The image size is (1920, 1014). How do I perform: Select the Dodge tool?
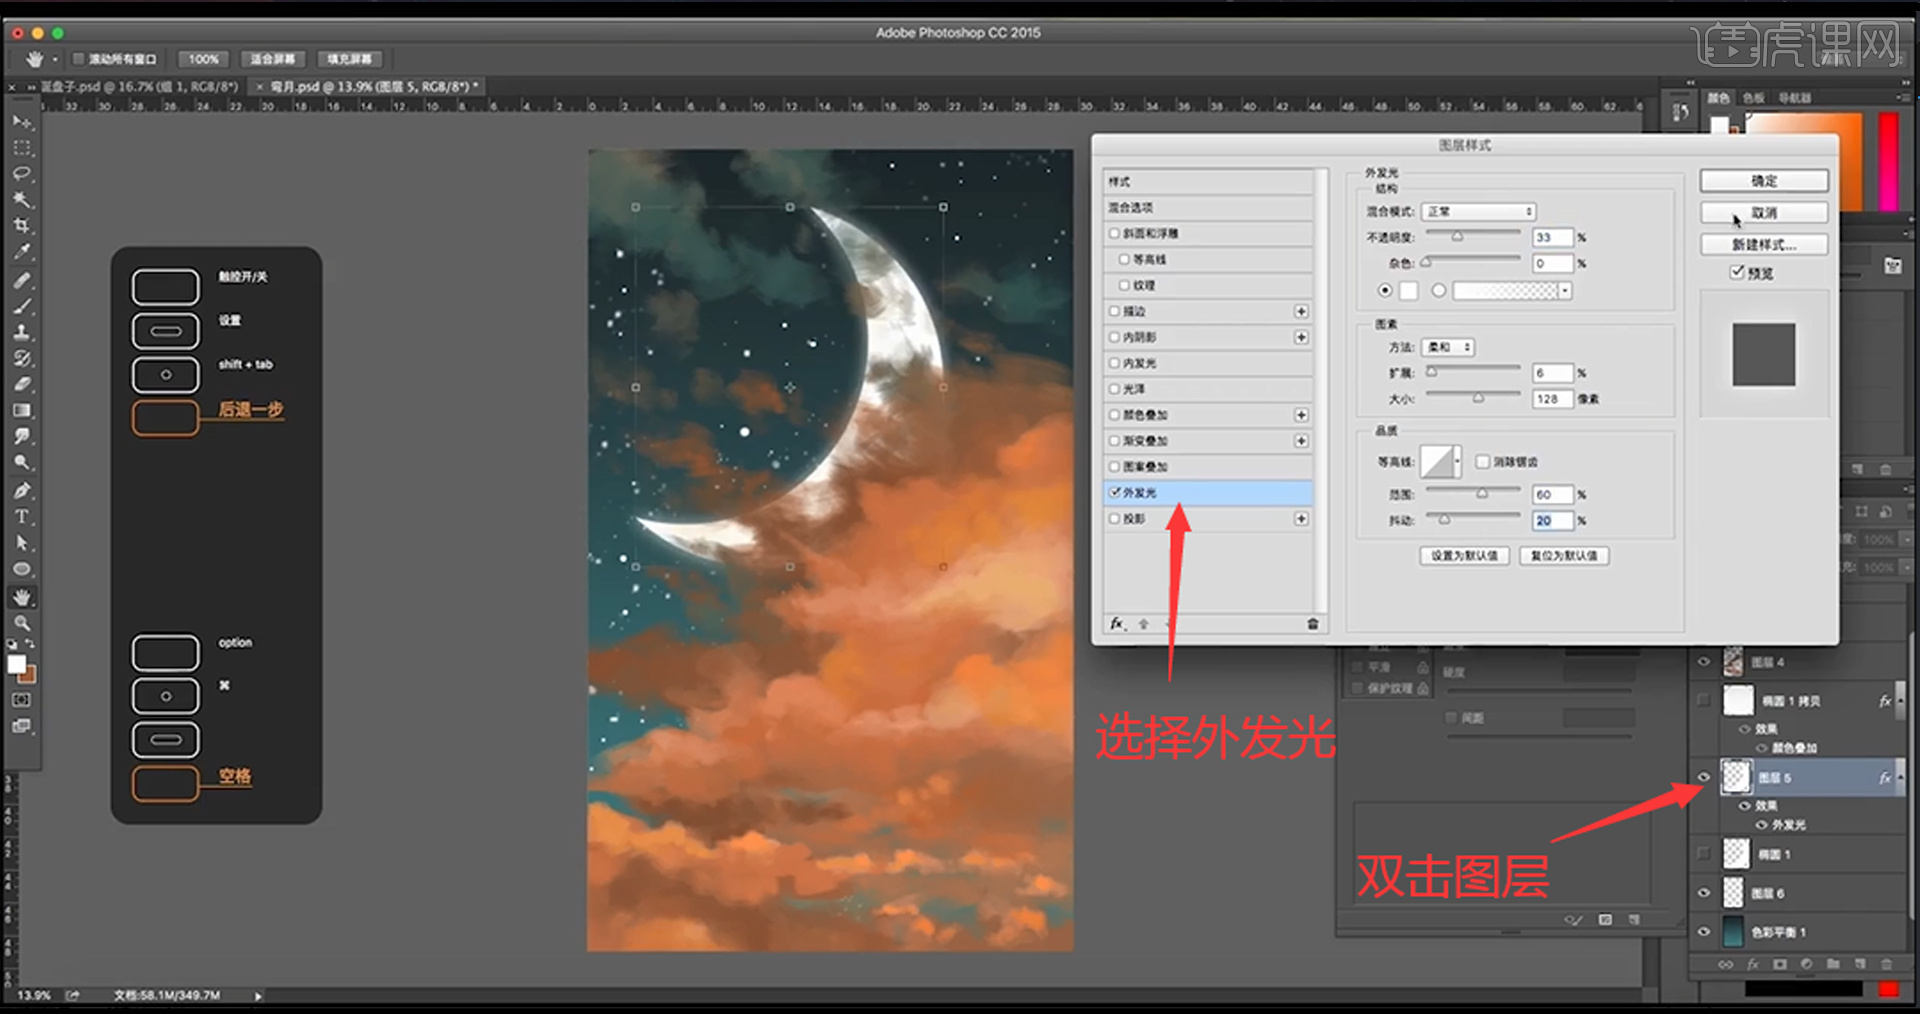click(x=22, y=462)
